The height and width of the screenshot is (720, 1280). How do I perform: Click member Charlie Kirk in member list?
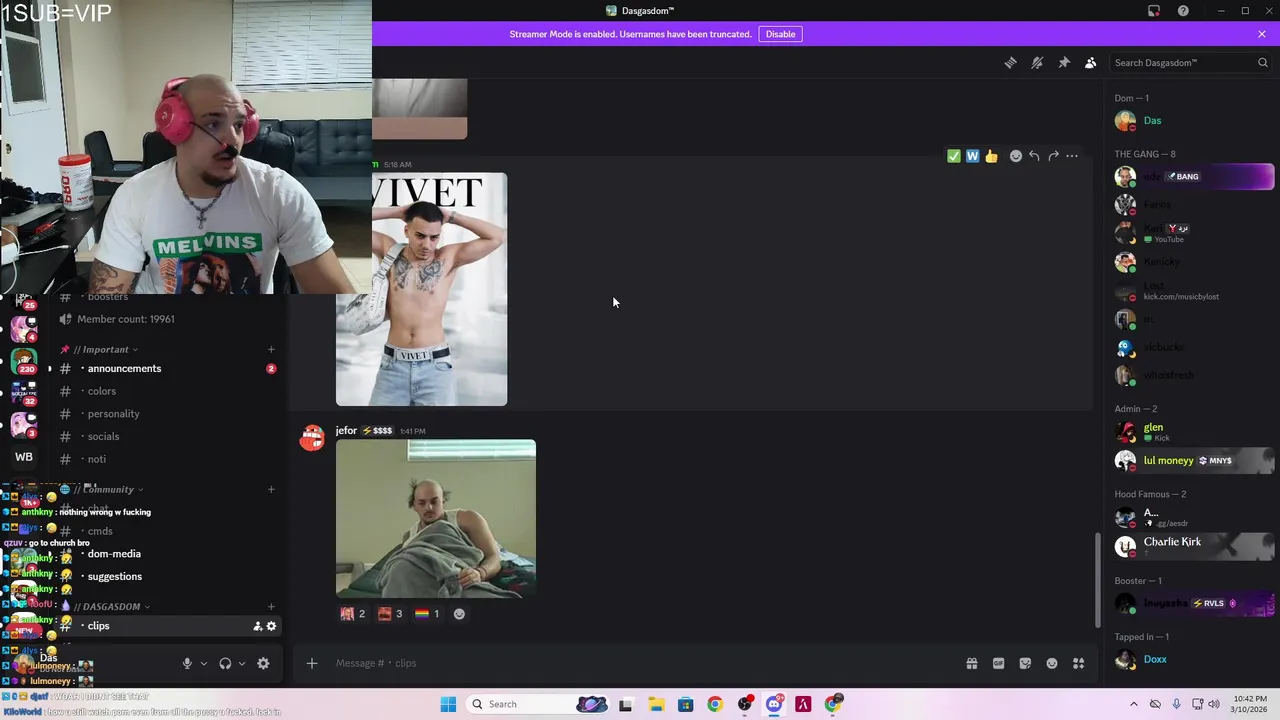[1193, 546]
